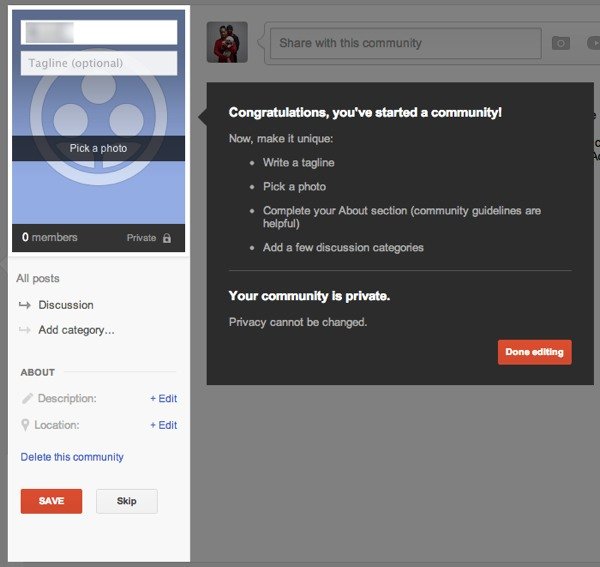The height and width of the screenshot is (567, 600).
Task: Click the user profile photo thumbnail
Action: coord(227,42)
